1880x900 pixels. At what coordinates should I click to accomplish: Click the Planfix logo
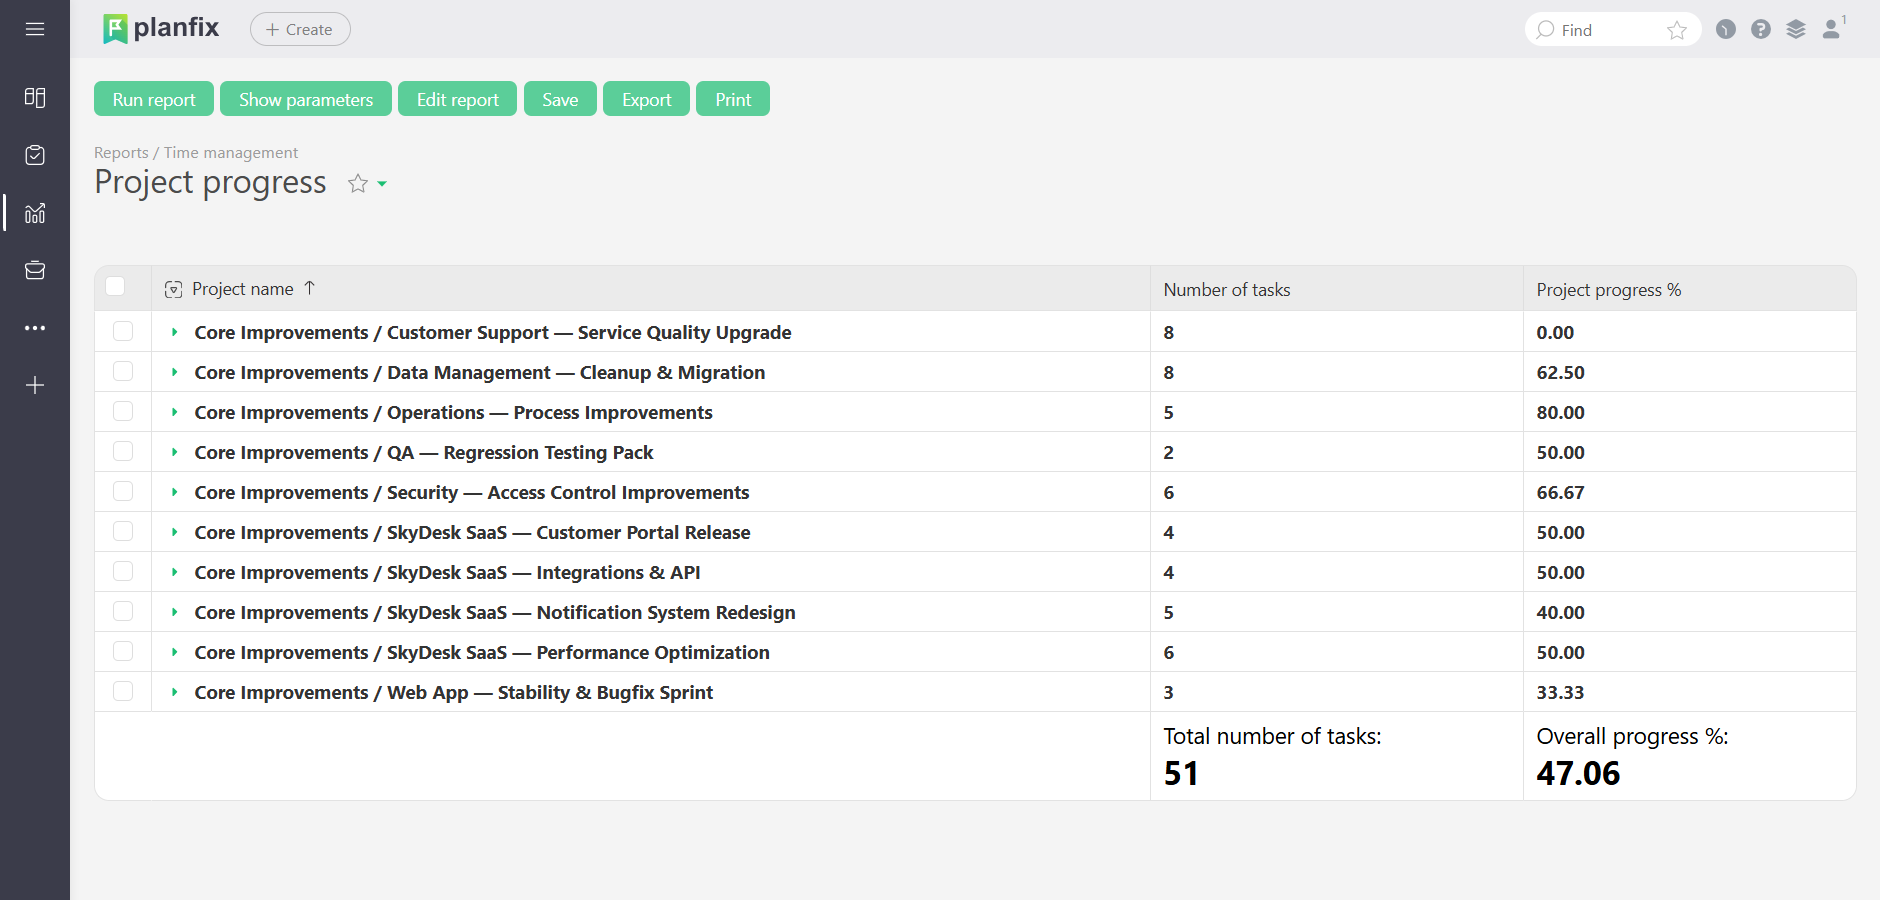(x=161, y=28)
